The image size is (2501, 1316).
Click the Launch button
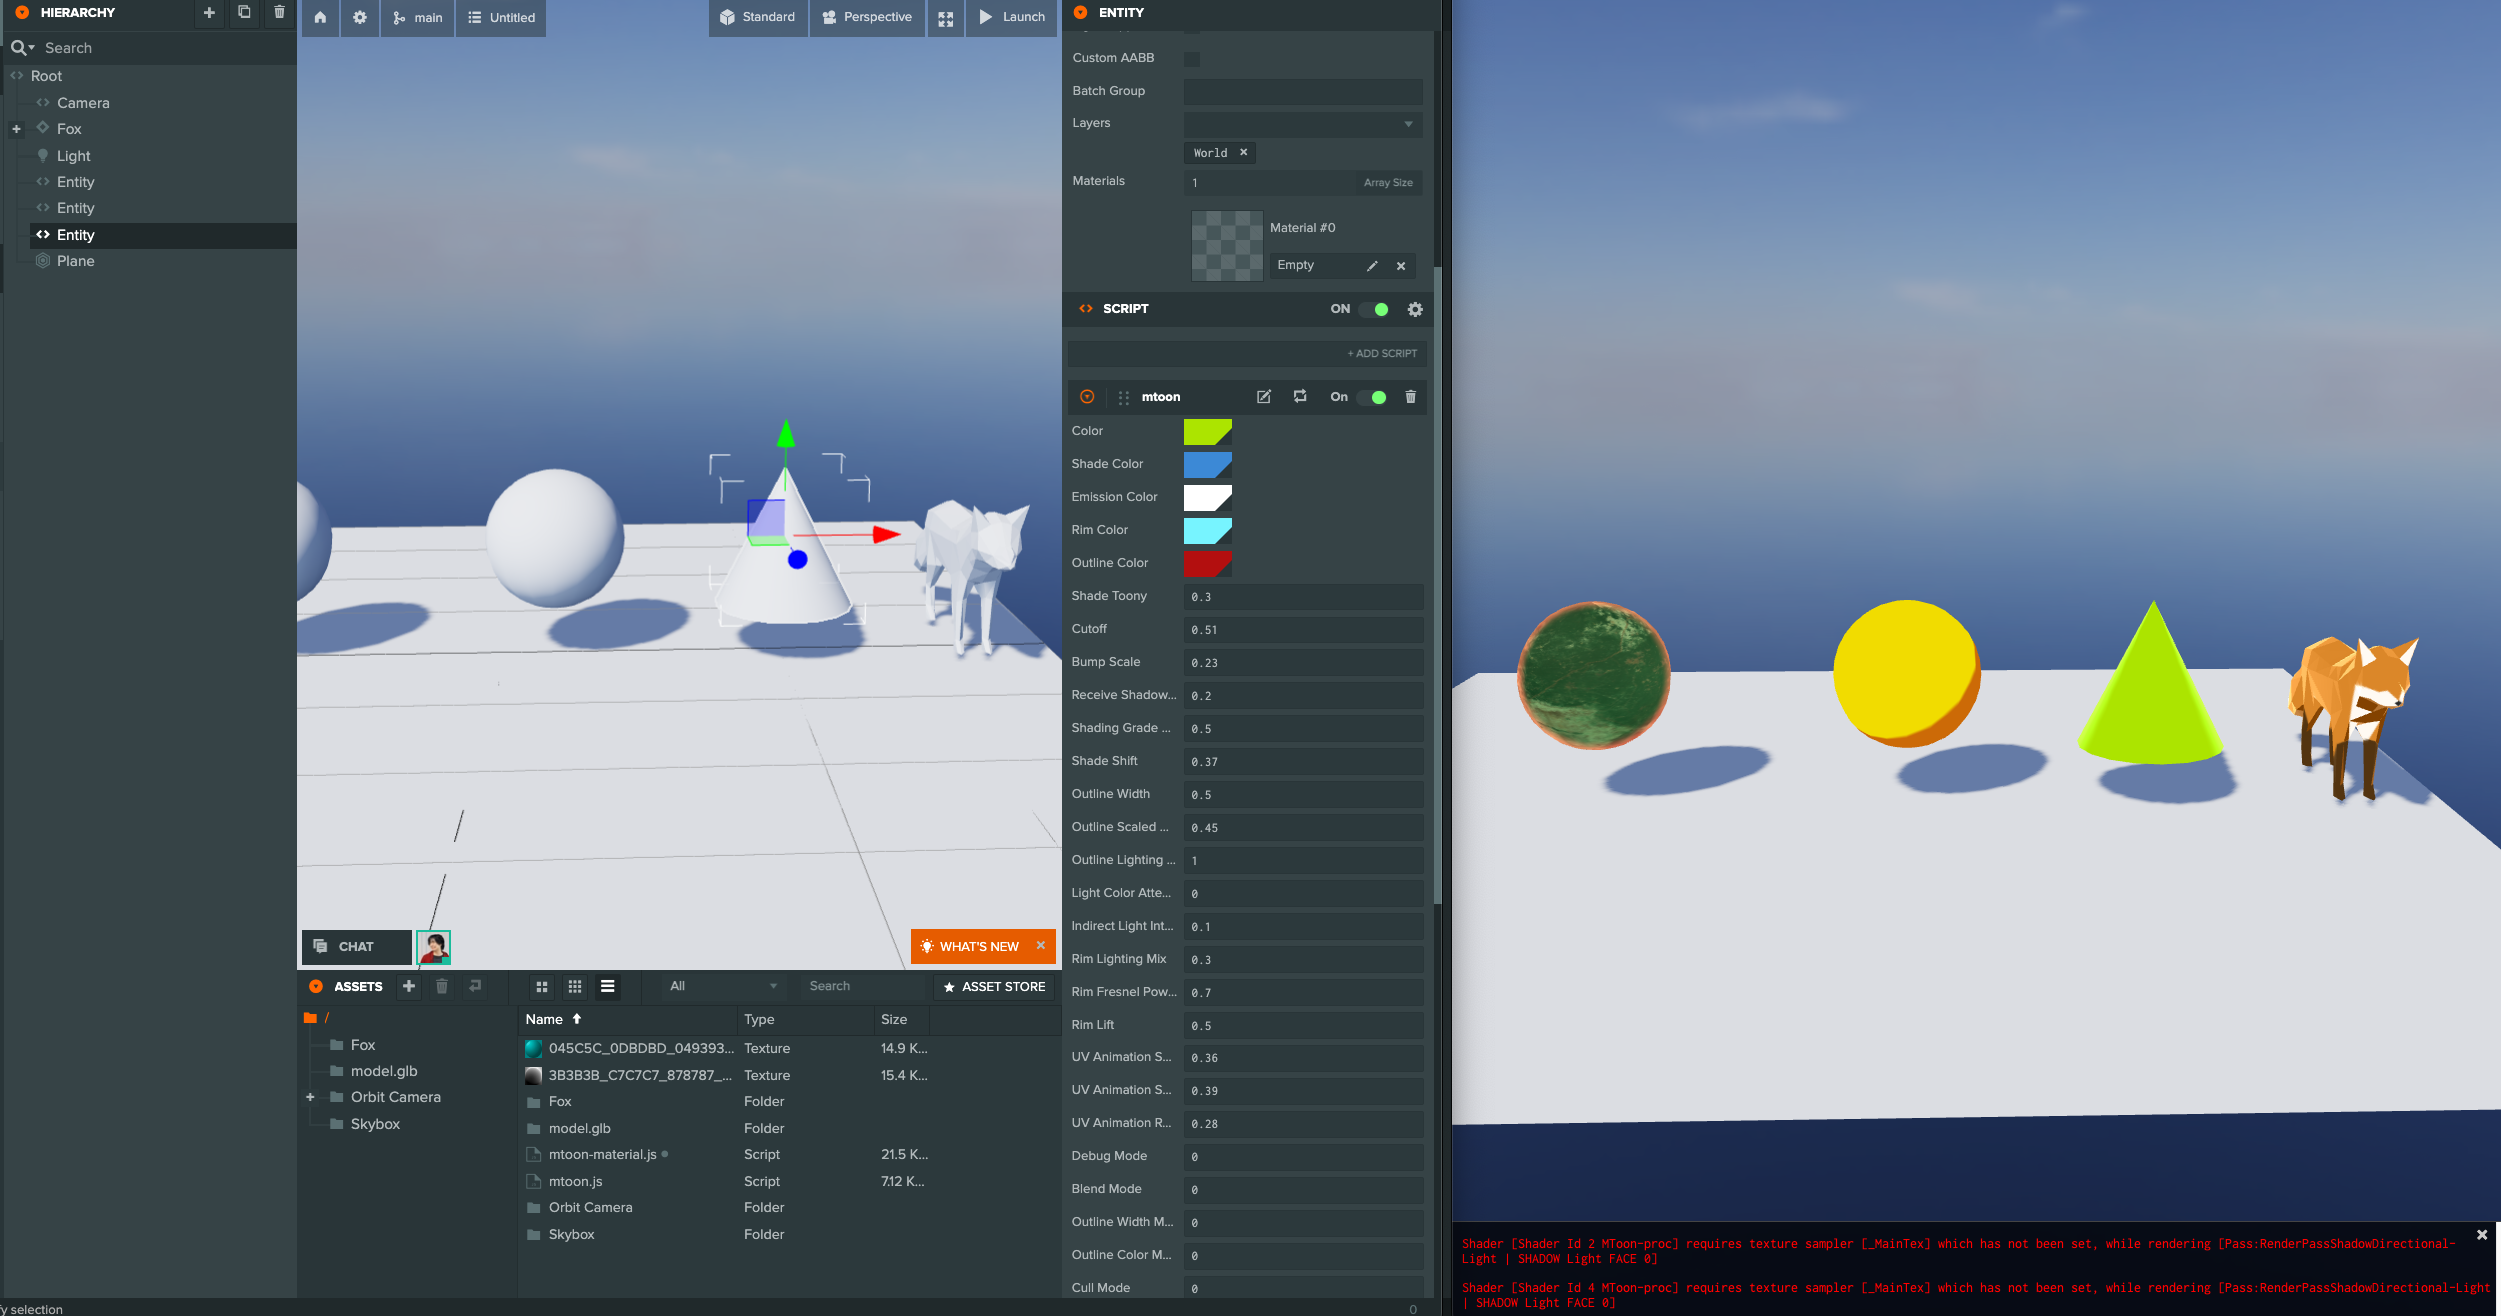pos(1011,18)
